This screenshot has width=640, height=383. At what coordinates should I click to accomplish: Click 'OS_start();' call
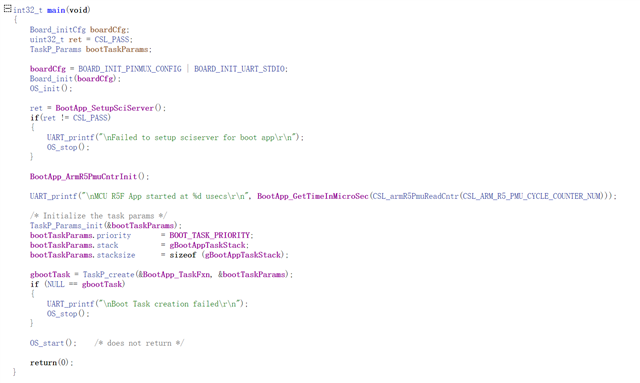pyautogui.click(x=53, y=343)
